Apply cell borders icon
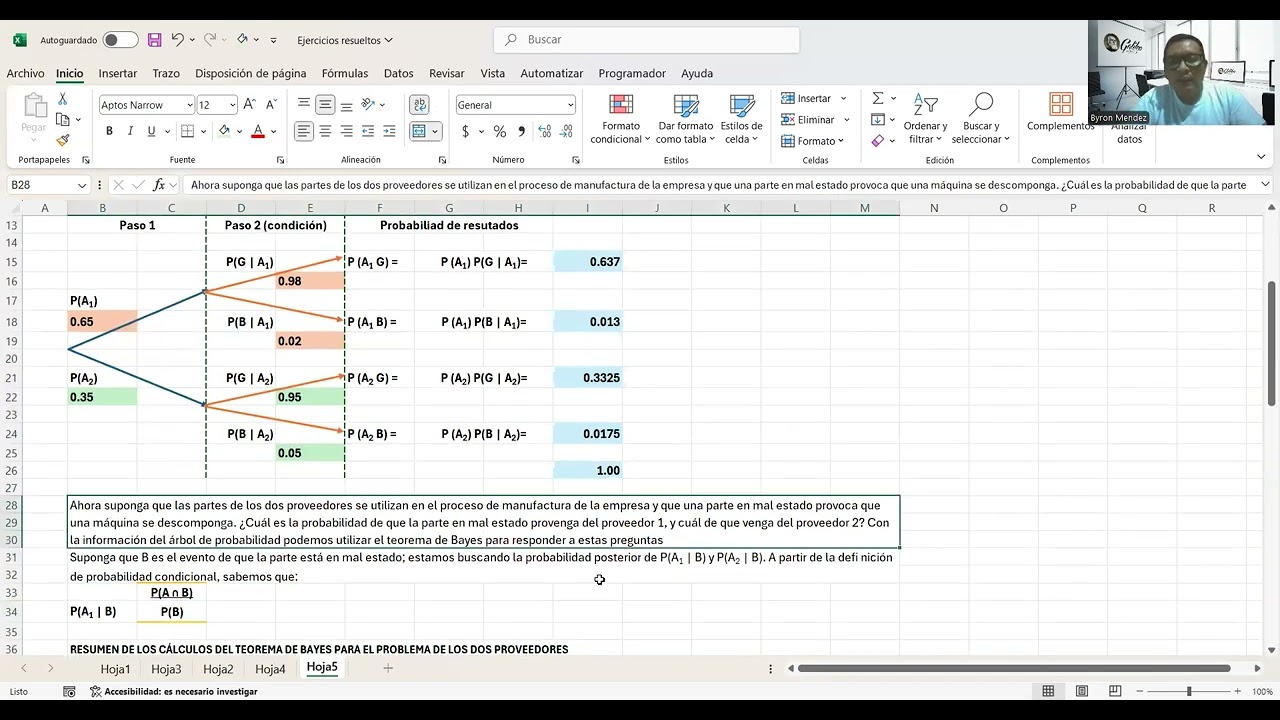The image size is (1280, 720). click(187, 131)
